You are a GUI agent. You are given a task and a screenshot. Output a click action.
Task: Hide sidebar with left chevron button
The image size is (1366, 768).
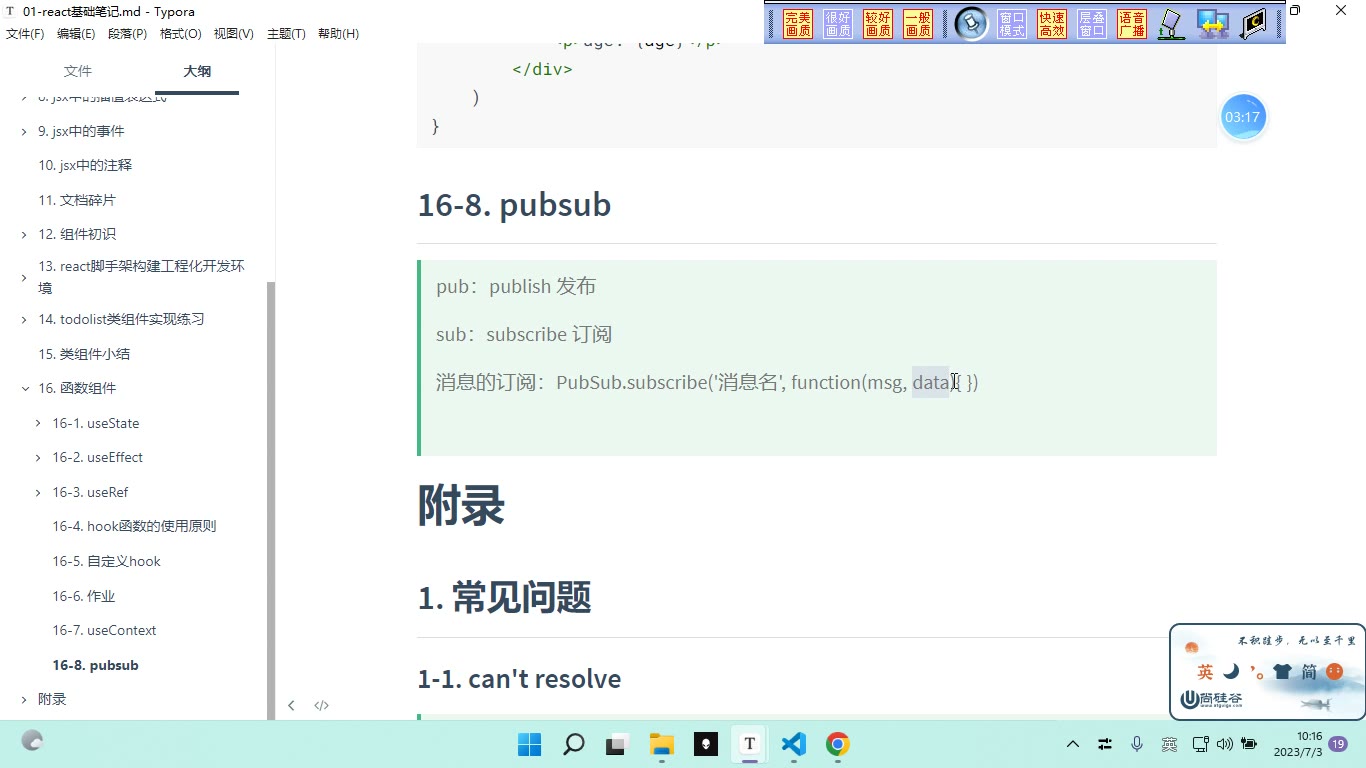(291, 705)
